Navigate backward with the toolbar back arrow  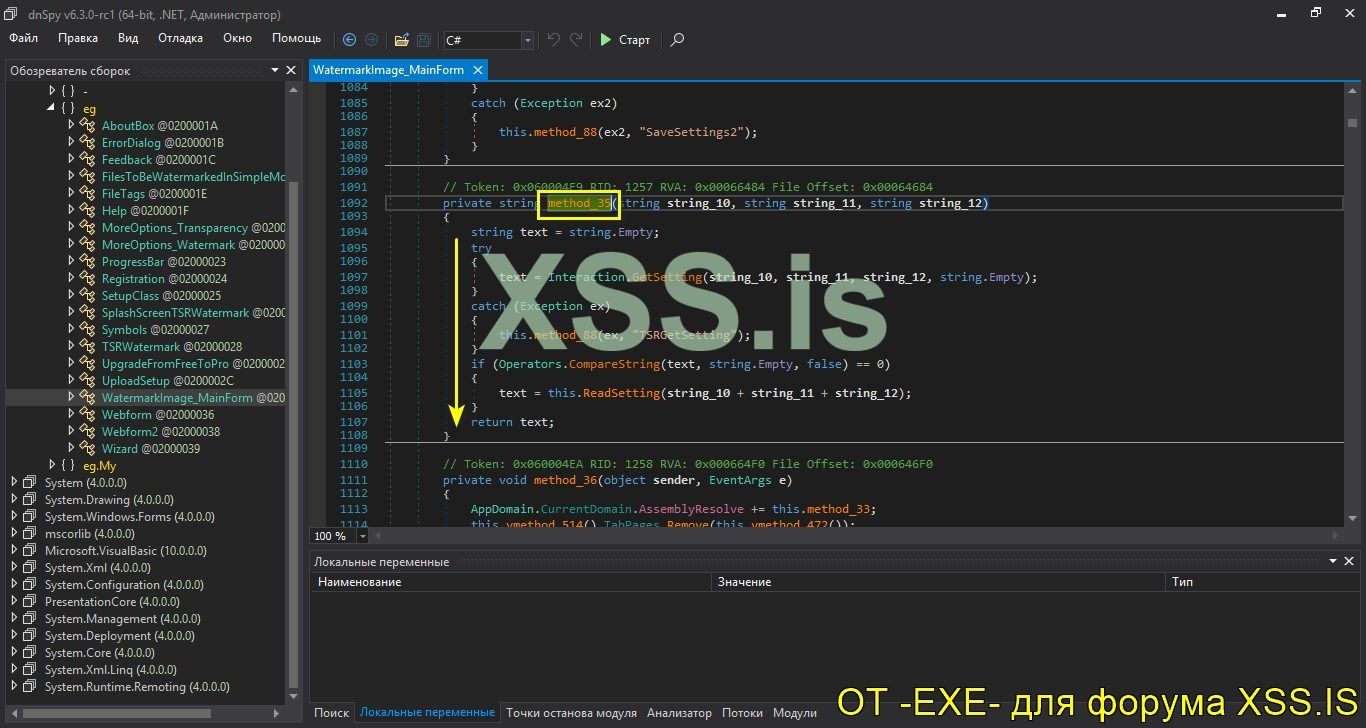349,40
